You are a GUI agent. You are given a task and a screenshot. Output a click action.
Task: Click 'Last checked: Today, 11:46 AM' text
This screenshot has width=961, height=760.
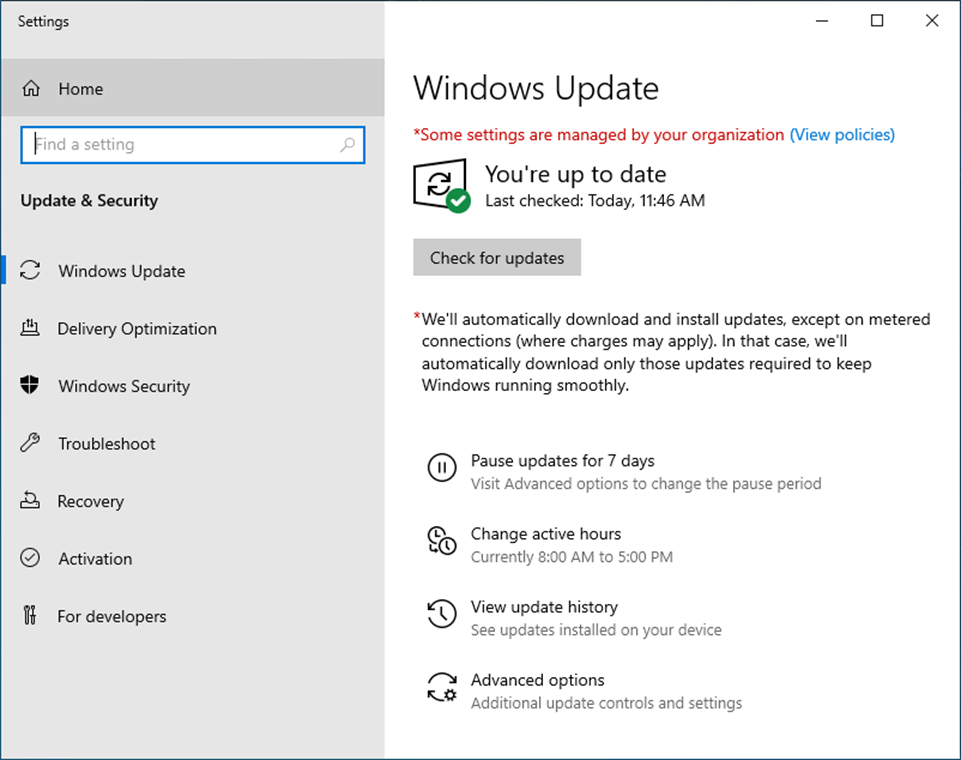click(x=595, y=201)
